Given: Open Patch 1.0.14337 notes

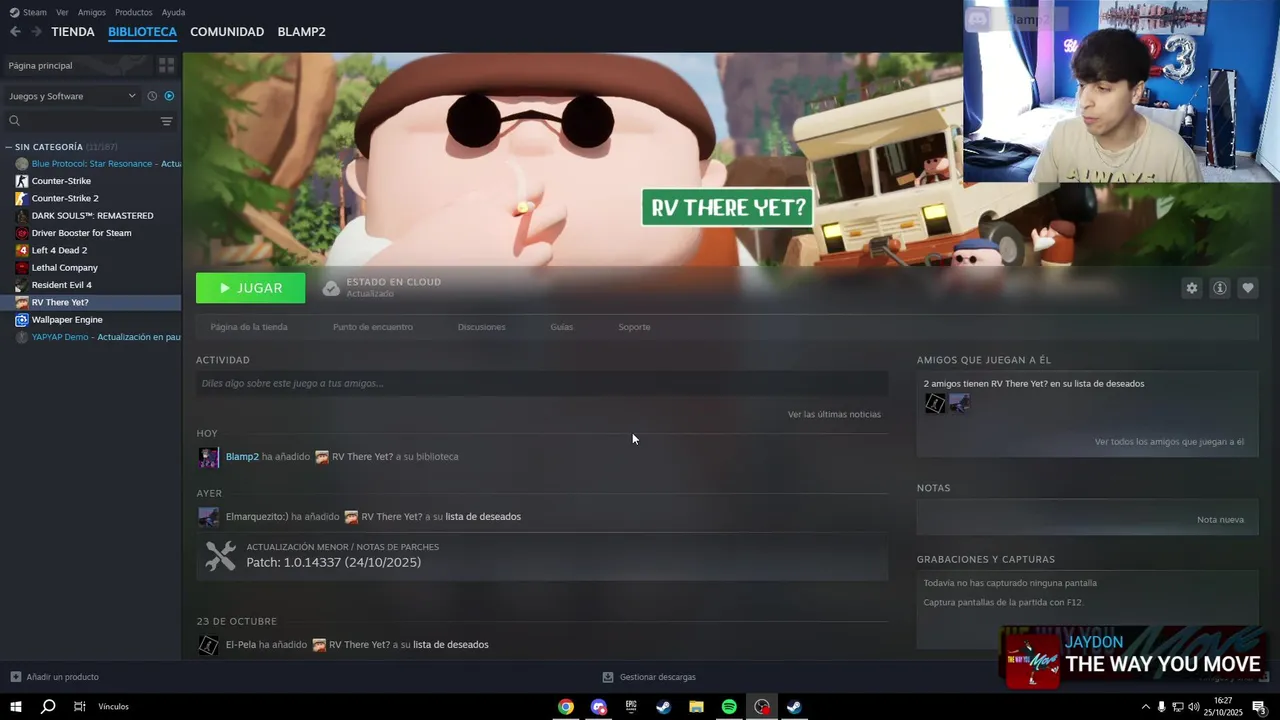Looking at the screenshot, I should tap(542, 556).
